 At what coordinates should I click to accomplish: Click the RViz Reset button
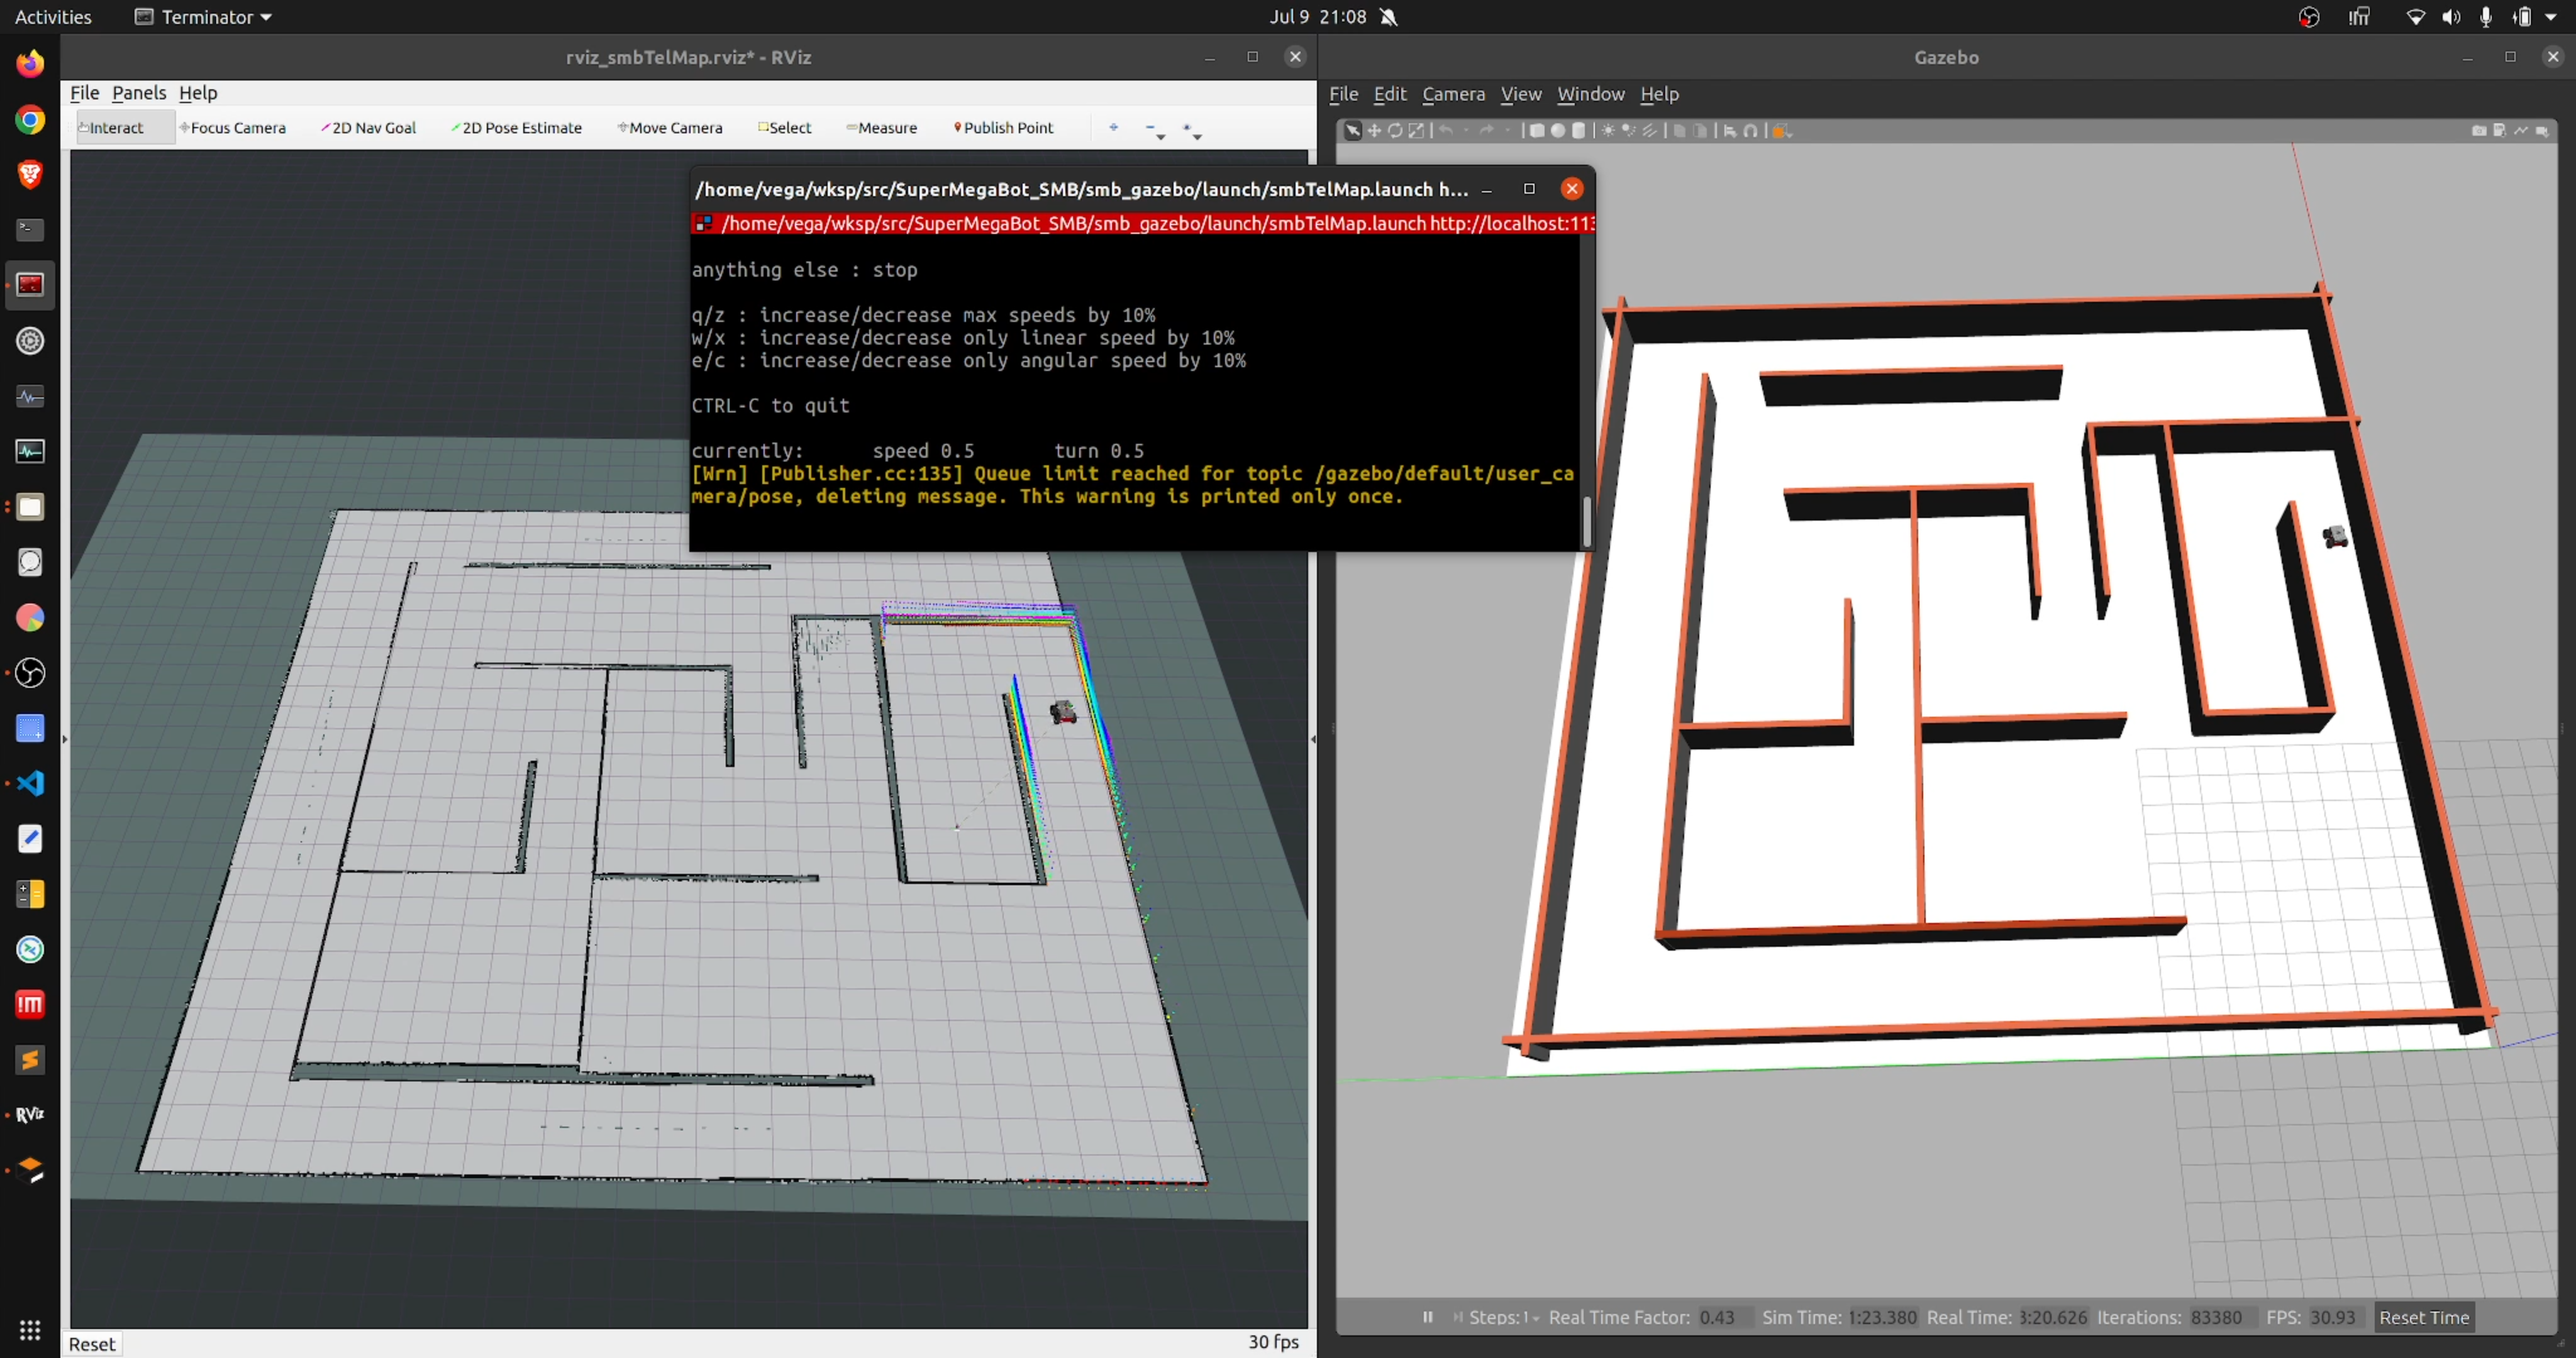(x=92, y=1344)
